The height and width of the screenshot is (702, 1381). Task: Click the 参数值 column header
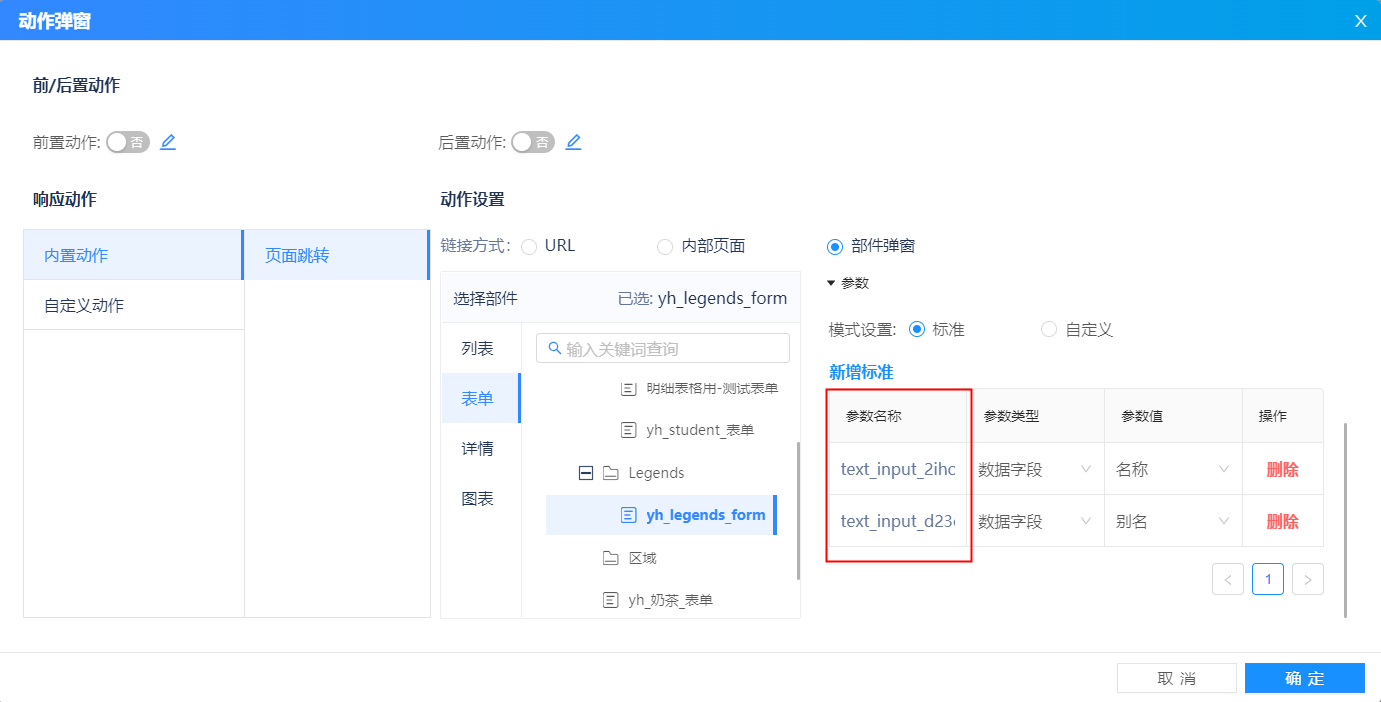[x=1142, y=416]
